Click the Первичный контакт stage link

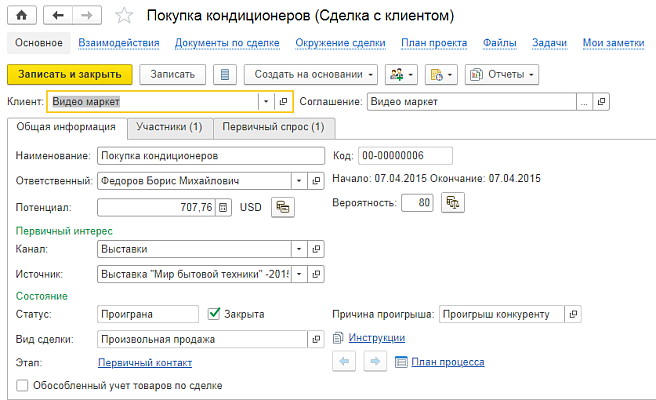click(144, 363)
